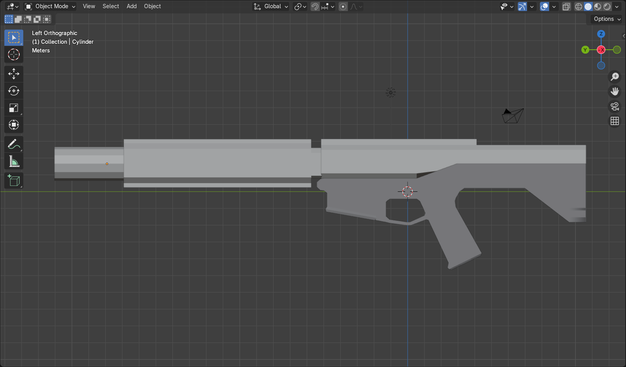Click the green Y axis gizmo handle
Screen dimensions: 626x367
(x=585, y=50)
